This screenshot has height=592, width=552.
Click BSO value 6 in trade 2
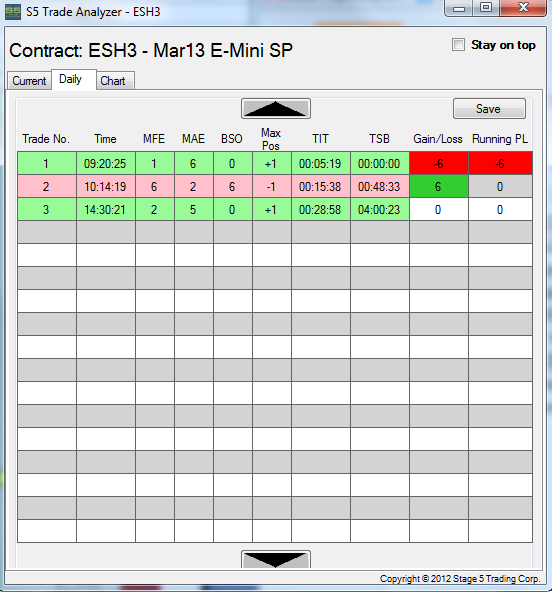click(x=233, y=187)
